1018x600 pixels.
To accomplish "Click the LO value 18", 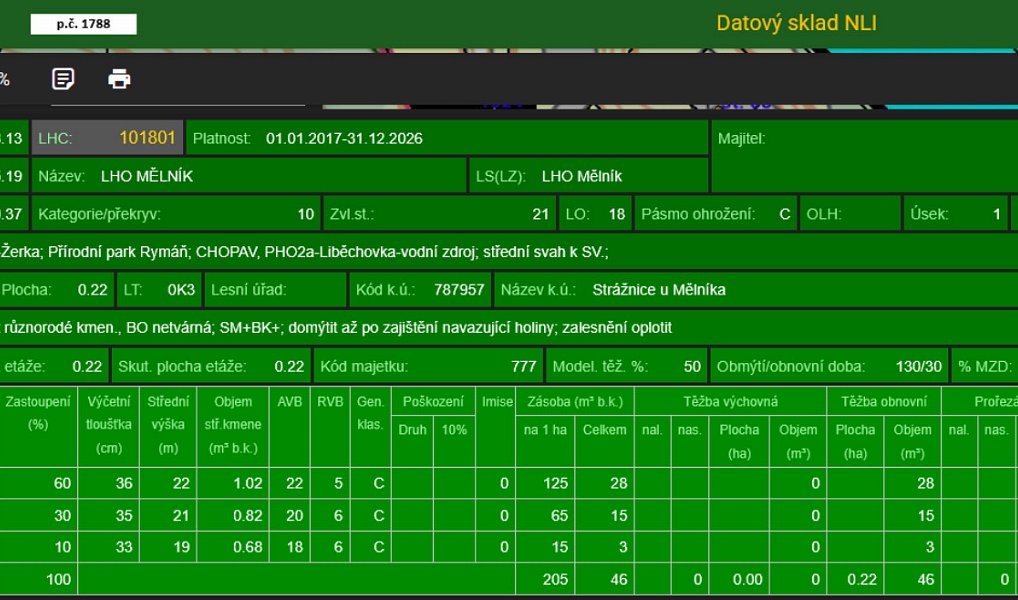I will pyautogui.click(x=617, y=214).
